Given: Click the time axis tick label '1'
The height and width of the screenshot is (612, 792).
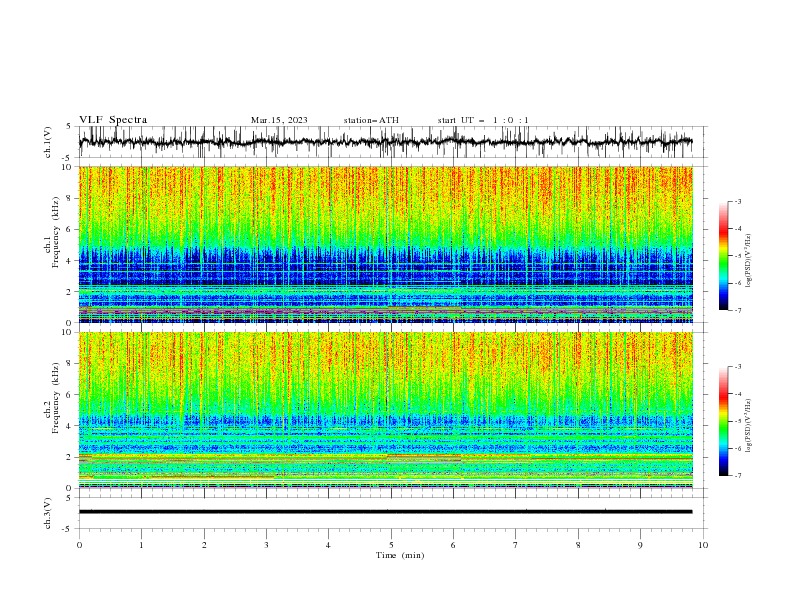Looking at the screenshot, I should click(x=141, y=545).
